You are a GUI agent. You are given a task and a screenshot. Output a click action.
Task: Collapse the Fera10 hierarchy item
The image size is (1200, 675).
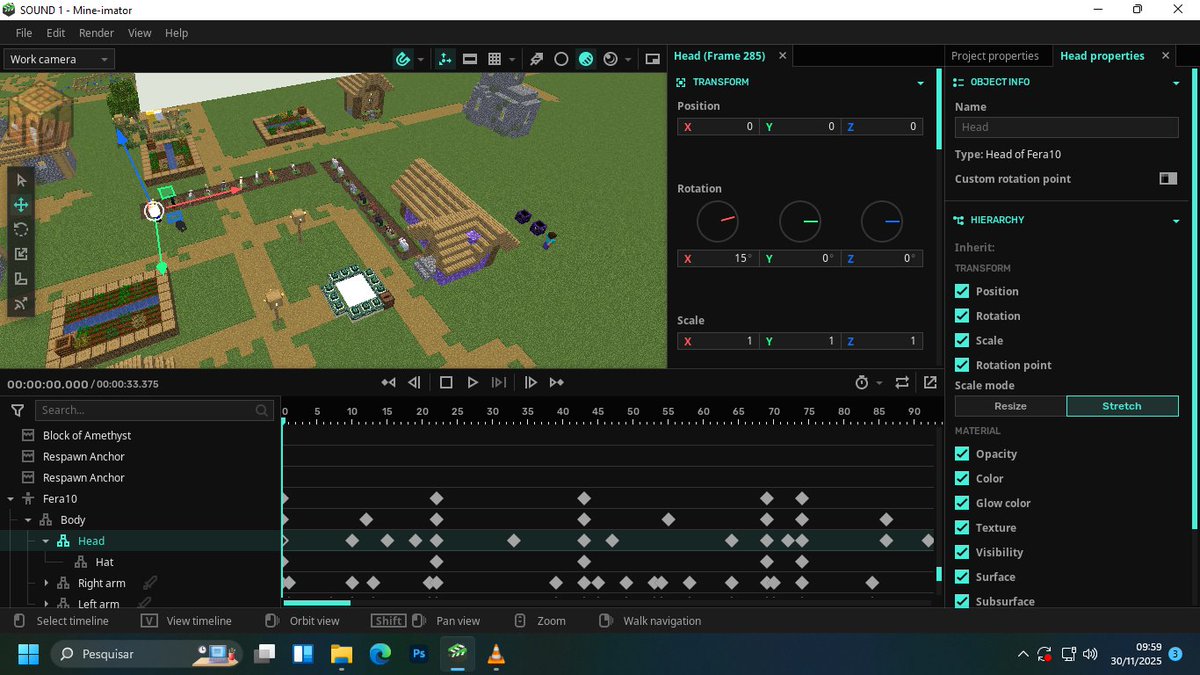point(10,498)
